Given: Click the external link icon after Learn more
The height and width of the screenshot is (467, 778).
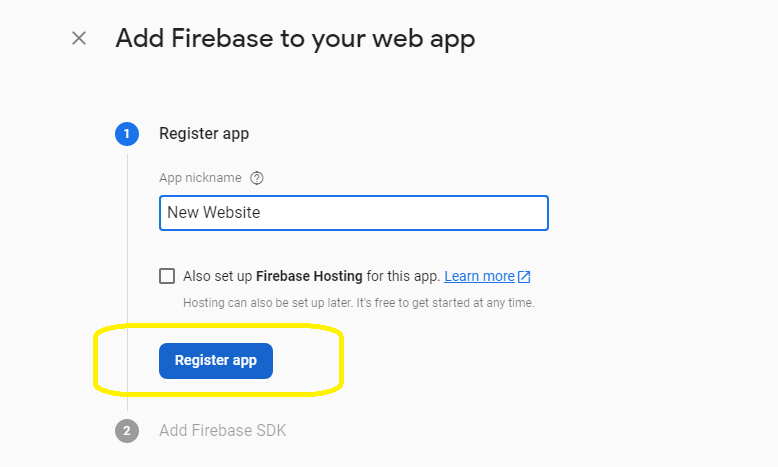Looking at the screenshot, I should pos(524,277).
